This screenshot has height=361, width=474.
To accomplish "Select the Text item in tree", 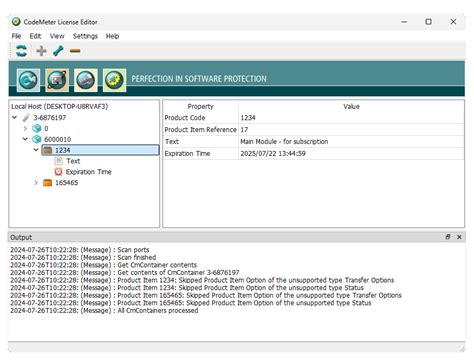I will (73, 161).
